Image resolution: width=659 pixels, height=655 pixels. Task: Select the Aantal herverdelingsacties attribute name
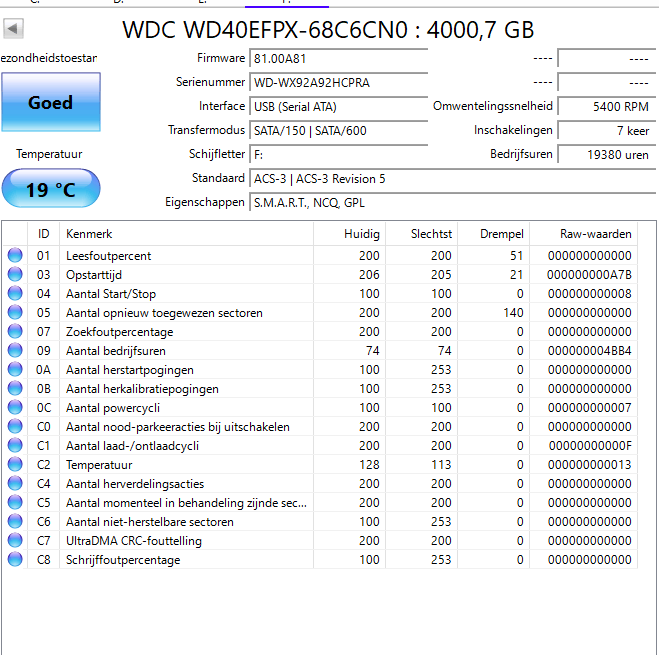(135, 483)
